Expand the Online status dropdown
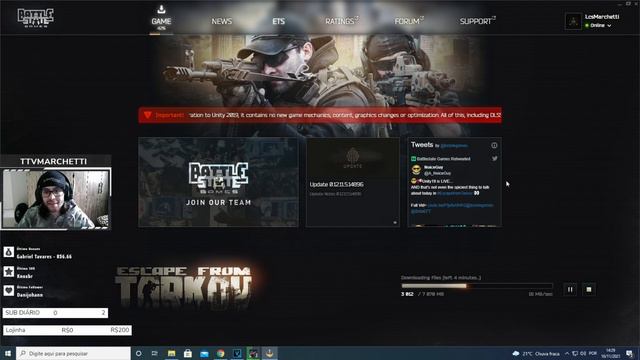640x360 pixels. [598, 25]
